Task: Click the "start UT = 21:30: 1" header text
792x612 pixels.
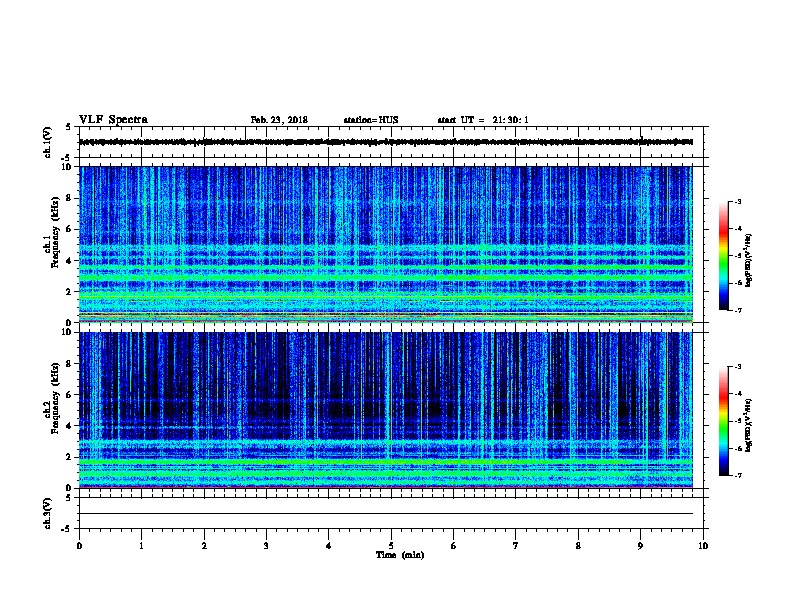Action: coord(483,120)
